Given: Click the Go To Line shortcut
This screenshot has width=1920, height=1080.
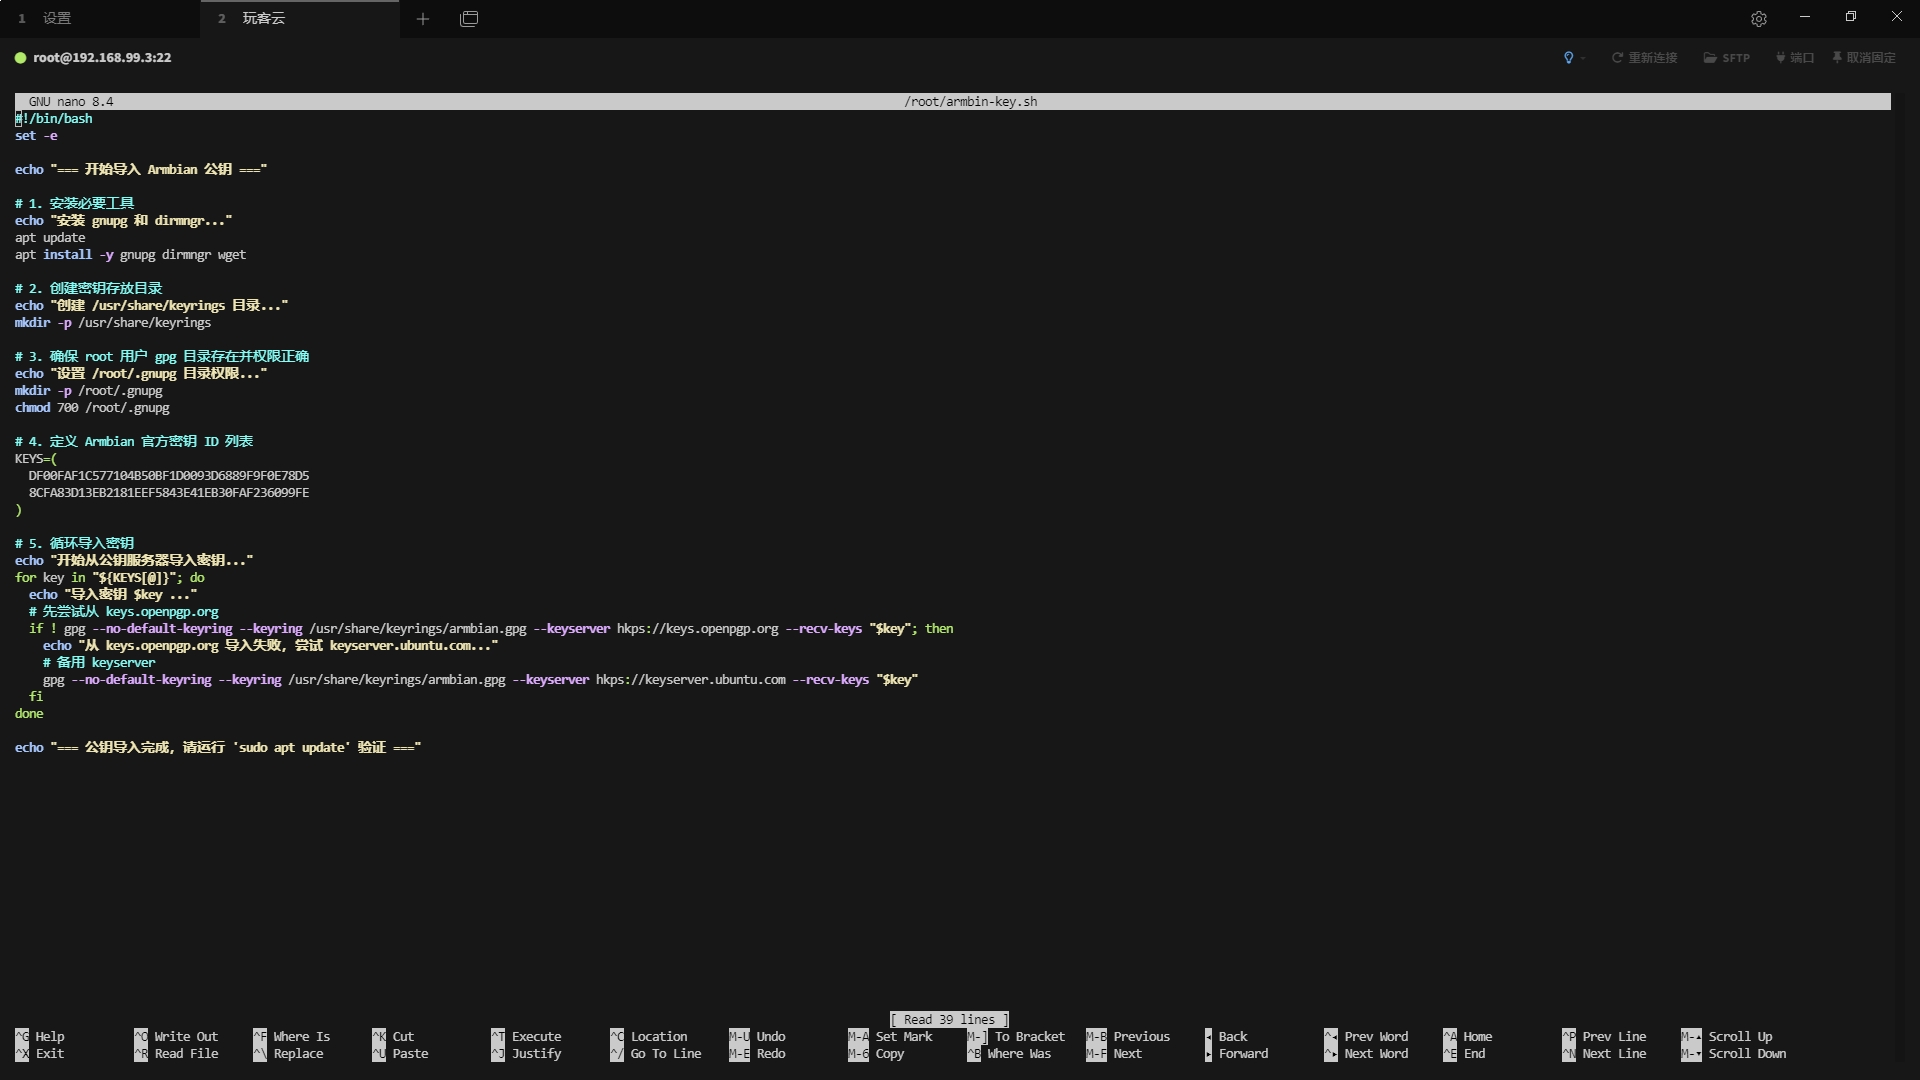Looking at the screenshot, I should [656, 1054].
